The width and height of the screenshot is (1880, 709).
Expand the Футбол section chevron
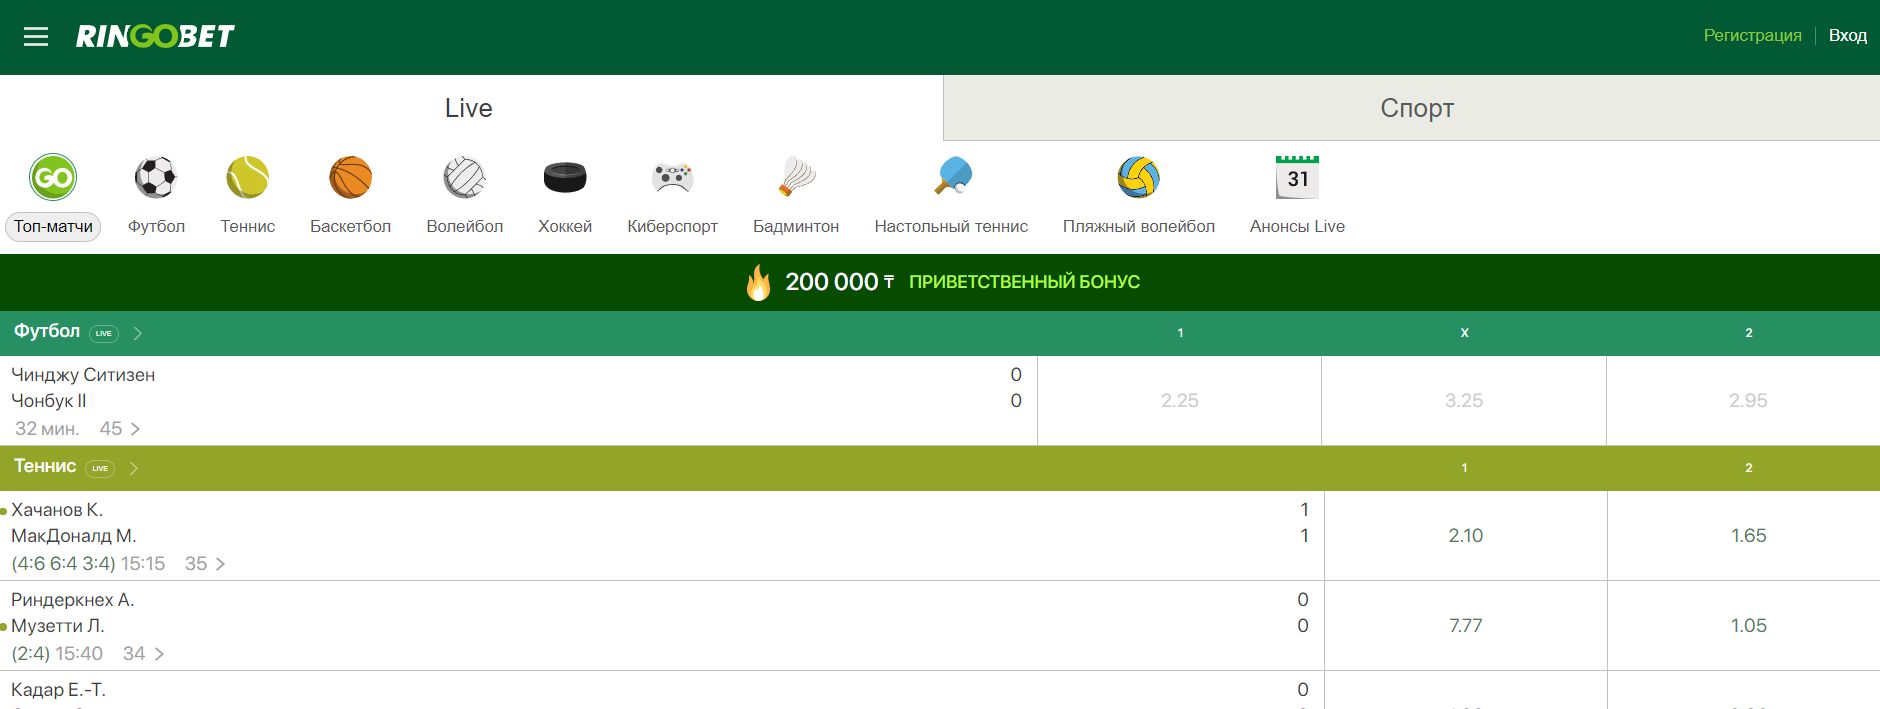(x=138, y=333)
